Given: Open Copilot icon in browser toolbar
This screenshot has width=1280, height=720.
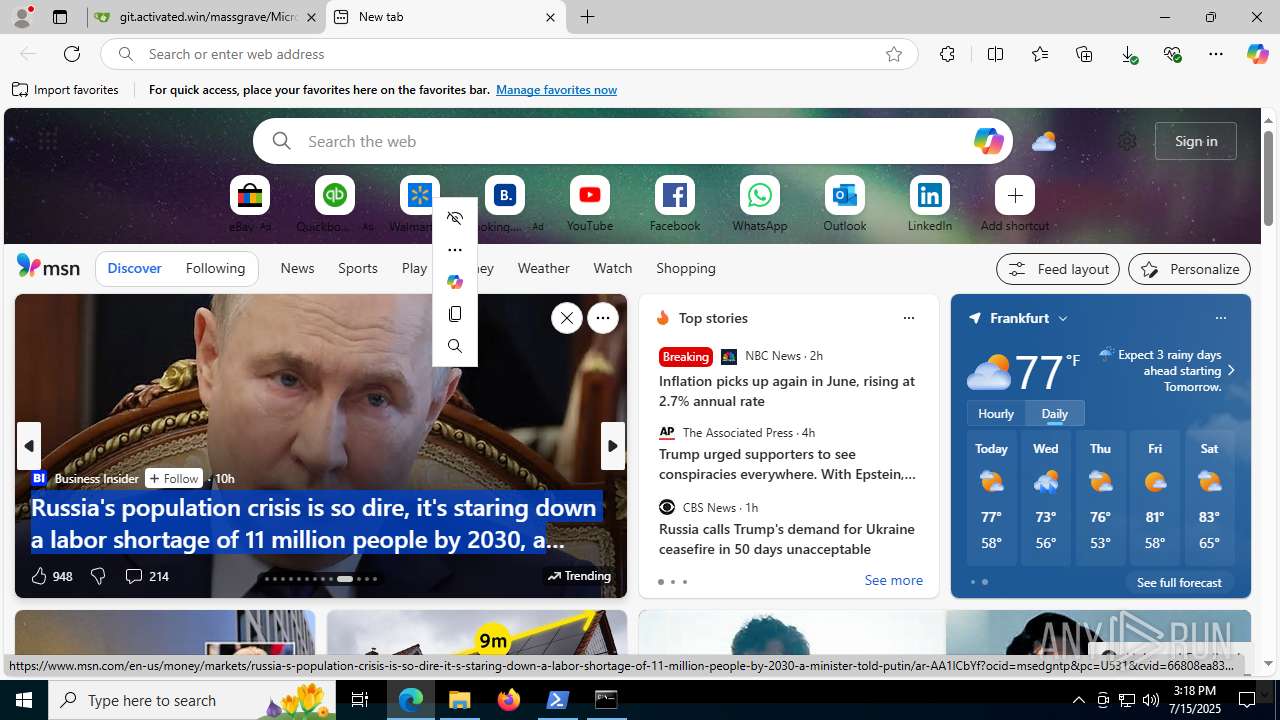Looking at the screenshot, I should (x=1257, y=54).
